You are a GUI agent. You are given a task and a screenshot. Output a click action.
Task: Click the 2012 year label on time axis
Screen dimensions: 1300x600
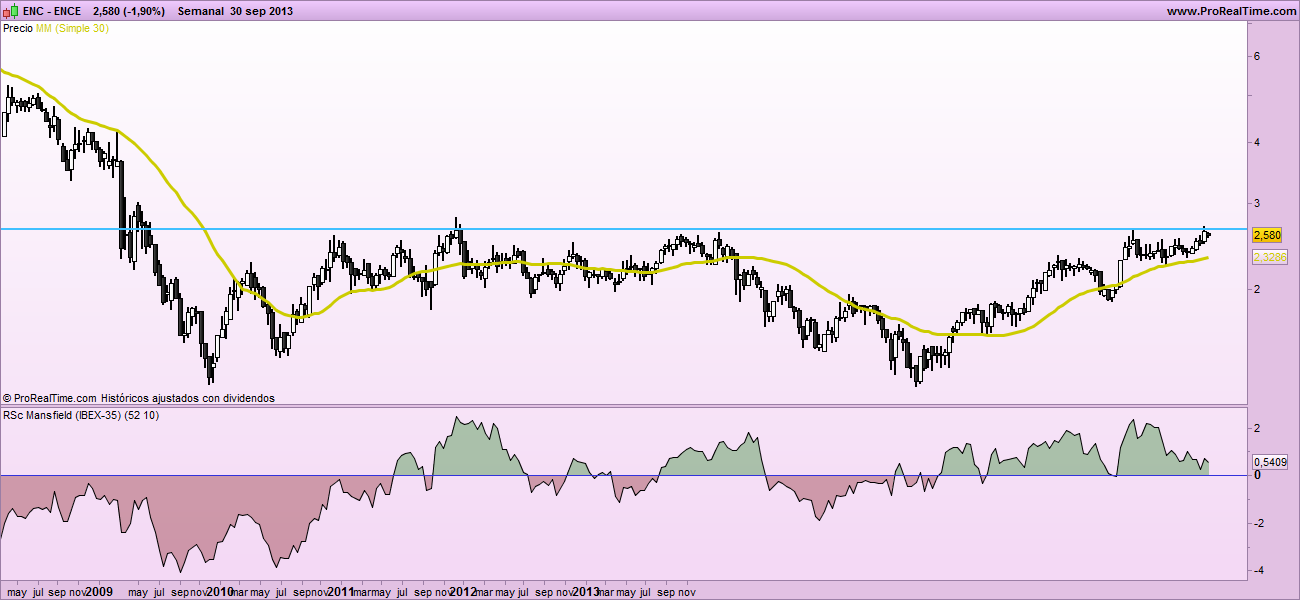coord(463,592)
